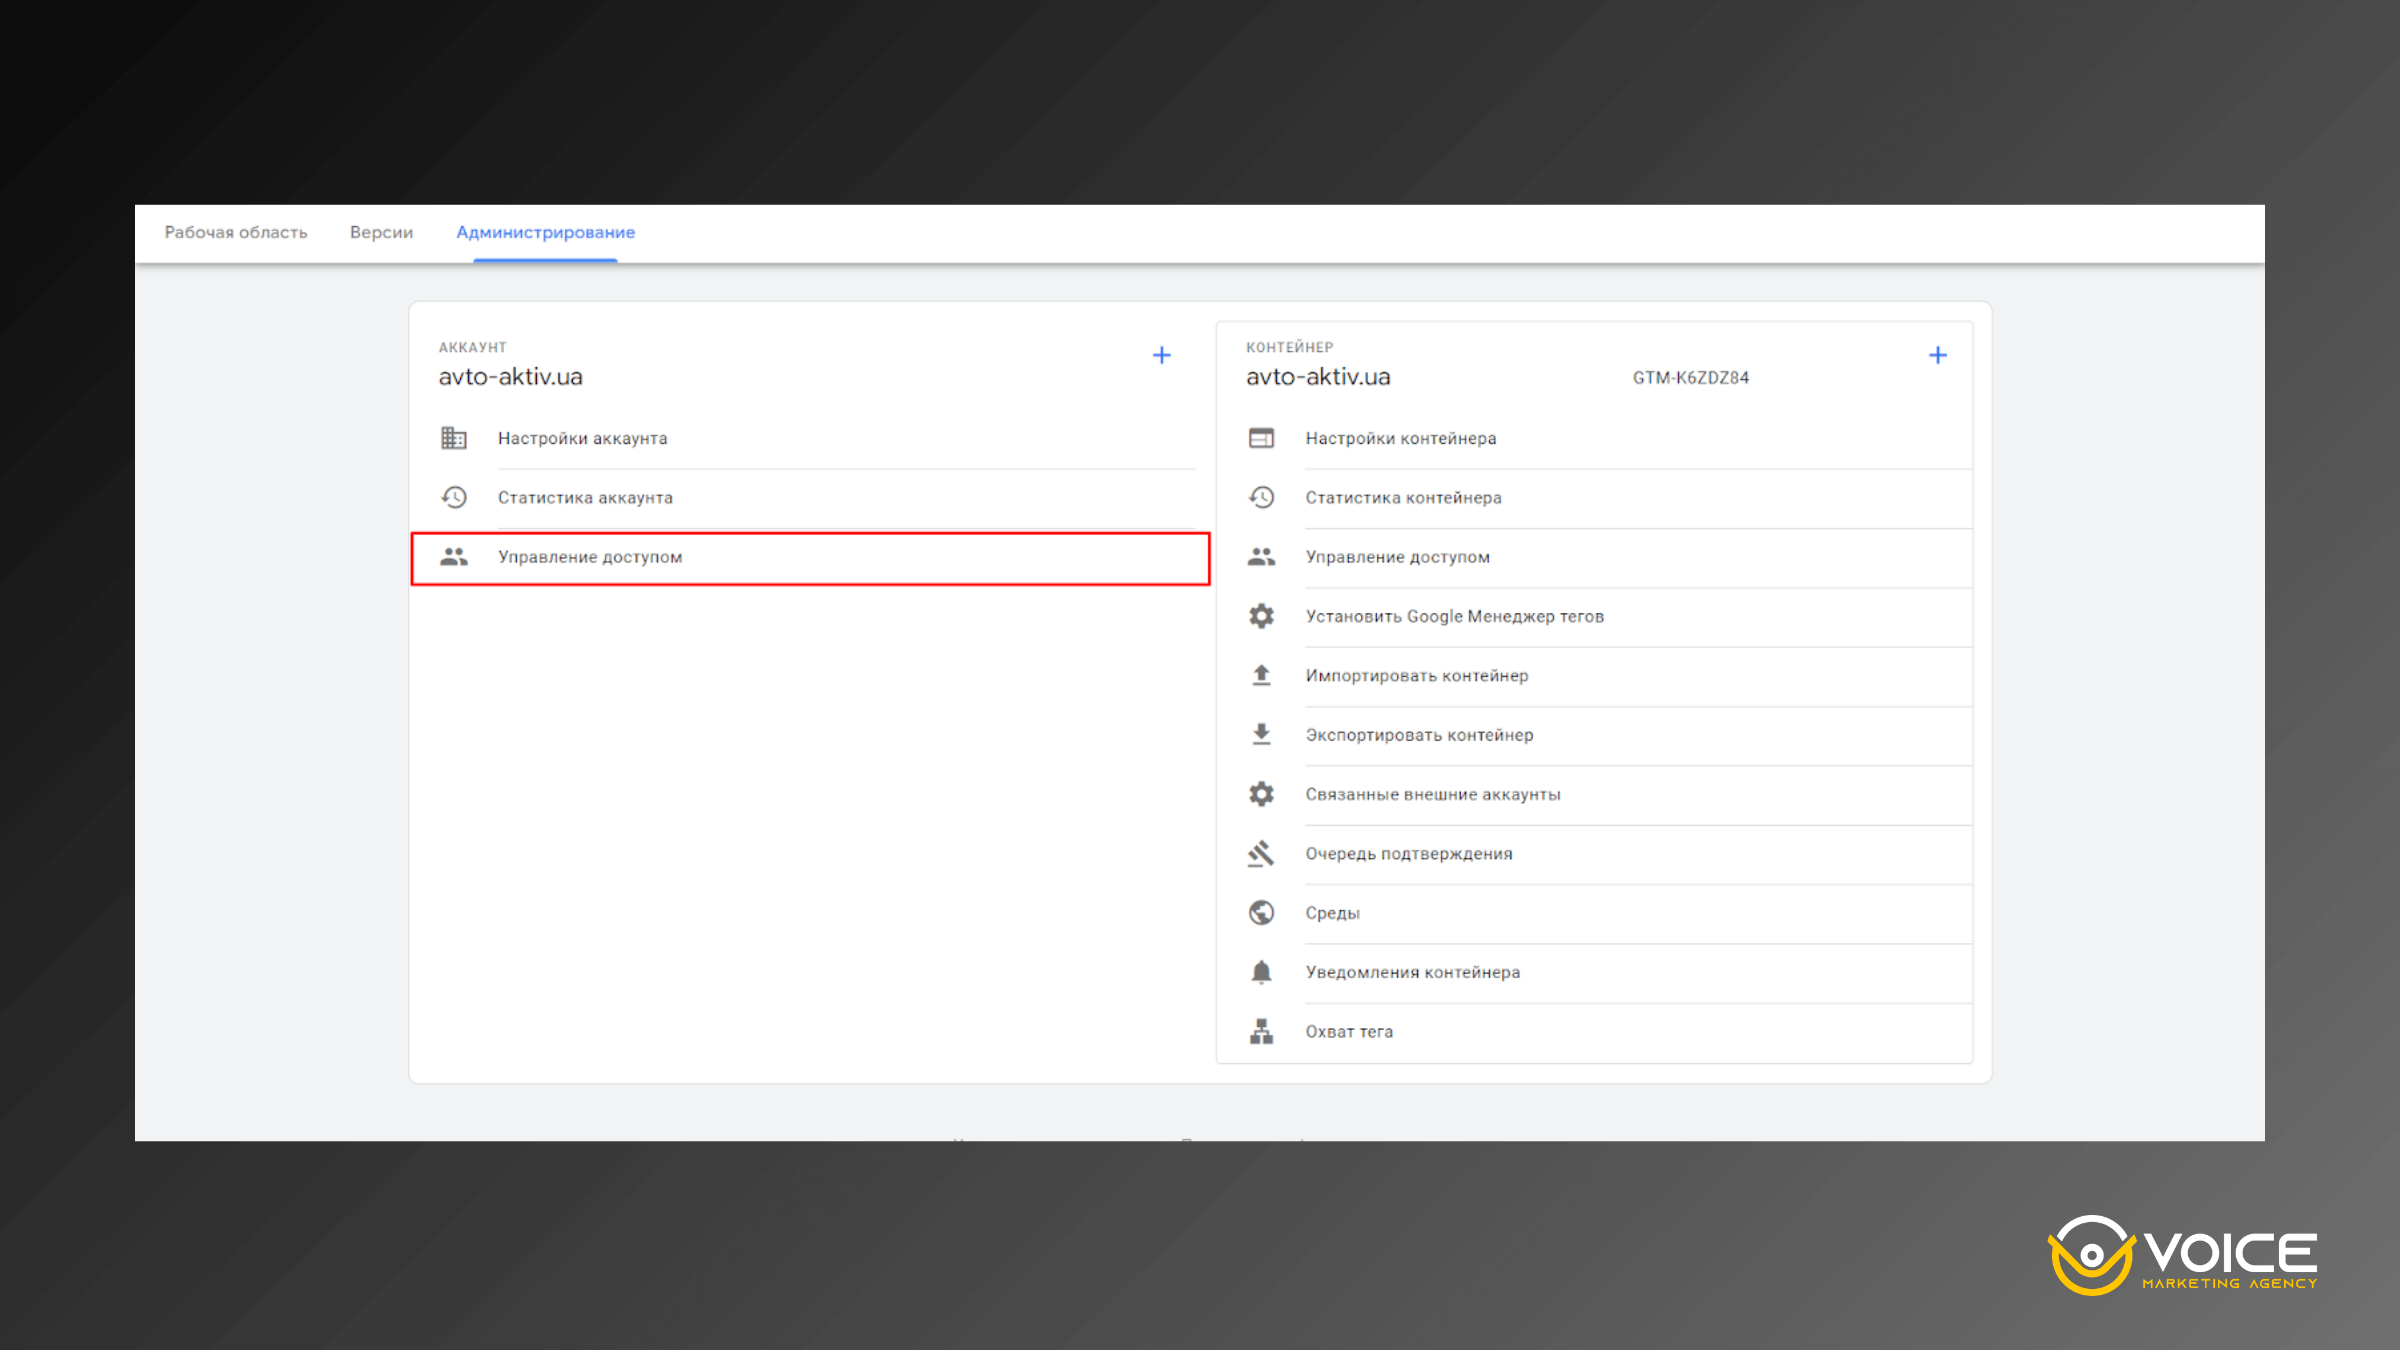Click the bell icon for Уведомления контейнера

click(1261, 972)
